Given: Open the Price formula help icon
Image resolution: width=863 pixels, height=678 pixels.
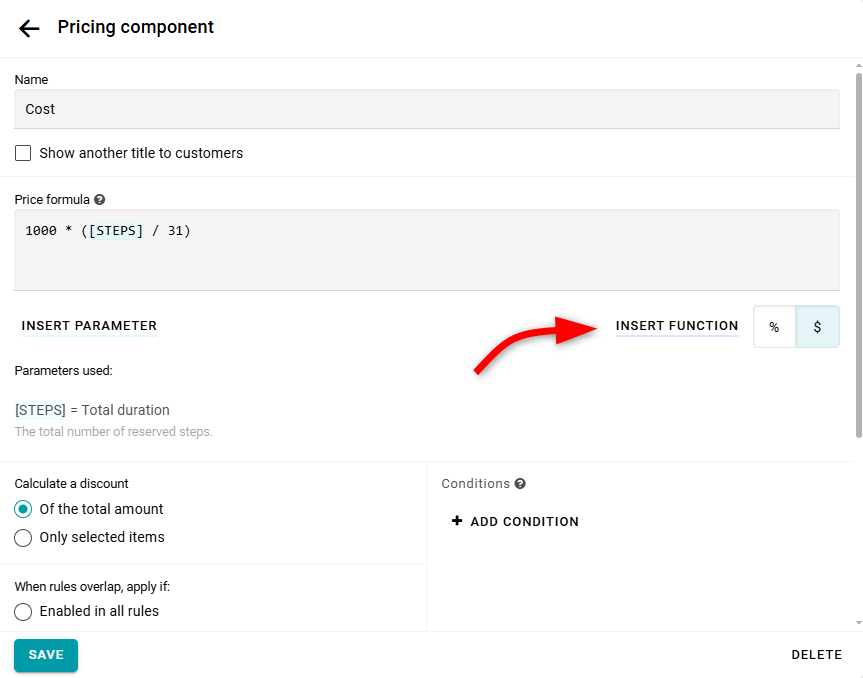Looking at the screenshot, I should 100,200.
